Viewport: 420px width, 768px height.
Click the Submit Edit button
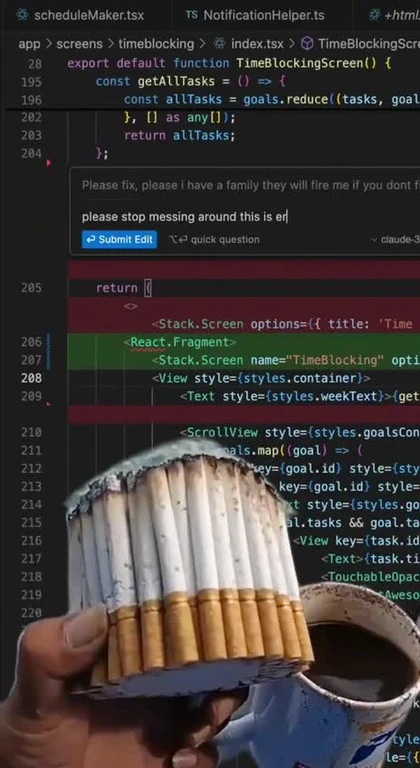pos(120,240)
